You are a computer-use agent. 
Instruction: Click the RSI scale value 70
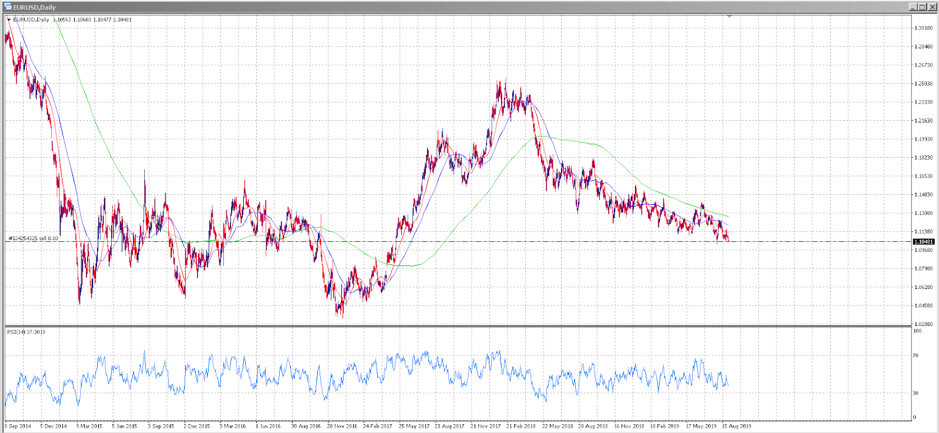coord(915,355)
